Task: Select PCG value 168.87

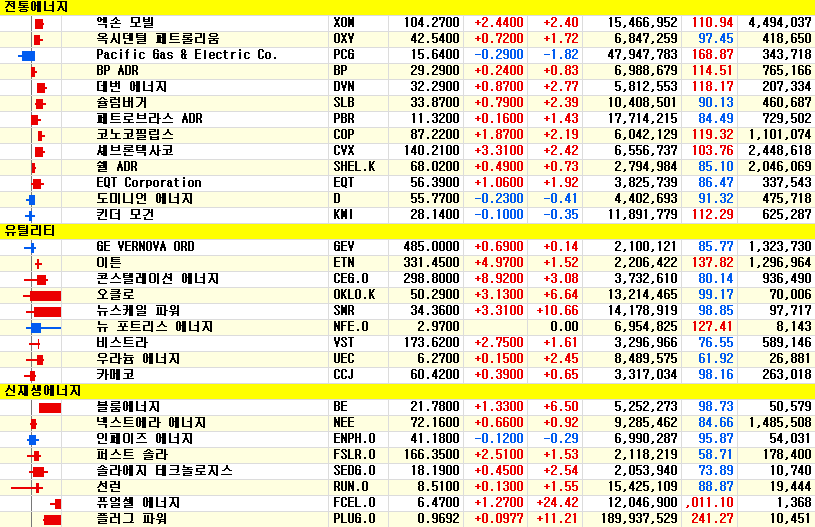Action: [712, 55]
